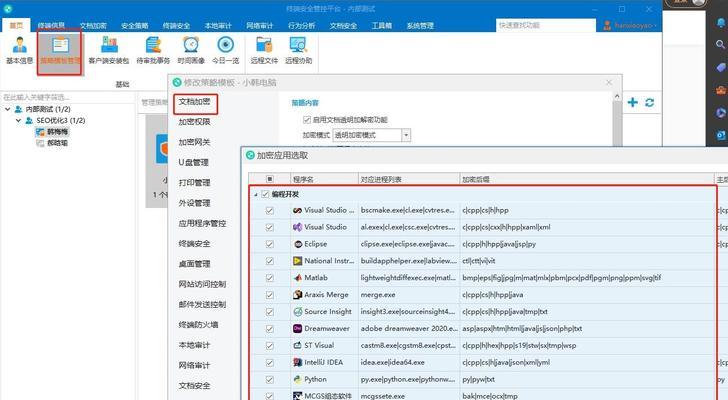Click the IntelliJ IDEA program icon

298,362
